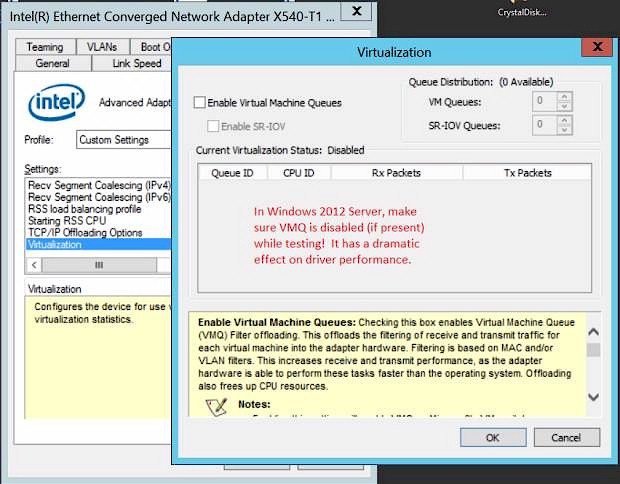Image resolution: width=620 pixels, height=484 pixels.
Task: Decrease SR-IOV Queues spinner value
Action: pos(564,130)
